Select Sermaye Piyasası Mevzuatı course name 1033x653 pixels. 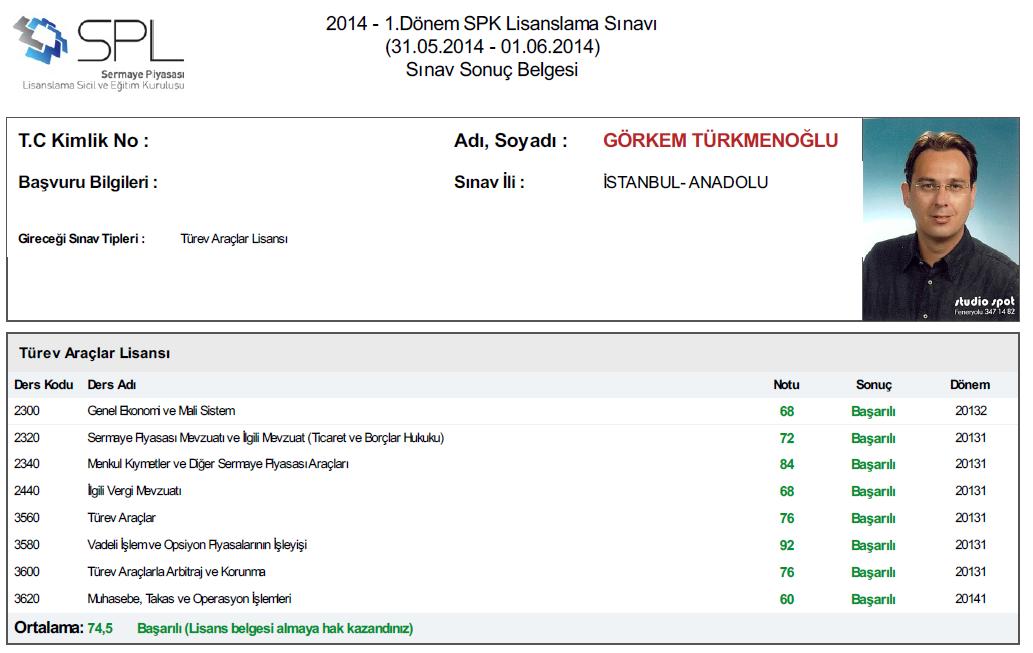tap(265, 438)
